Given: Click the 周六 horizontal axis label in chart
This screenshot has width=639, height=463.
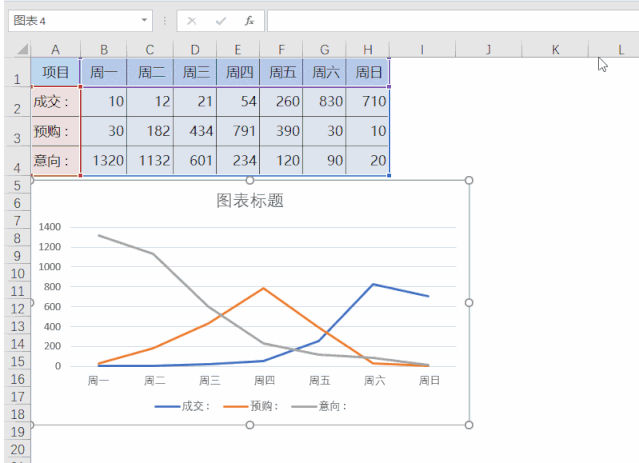Looking at the screenshot, I should pyautogui.click(x=374, y=381).
